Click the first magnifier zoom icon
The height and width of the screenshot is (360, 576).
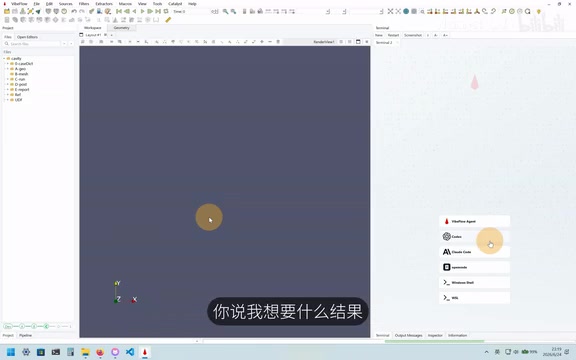point(225,11)
